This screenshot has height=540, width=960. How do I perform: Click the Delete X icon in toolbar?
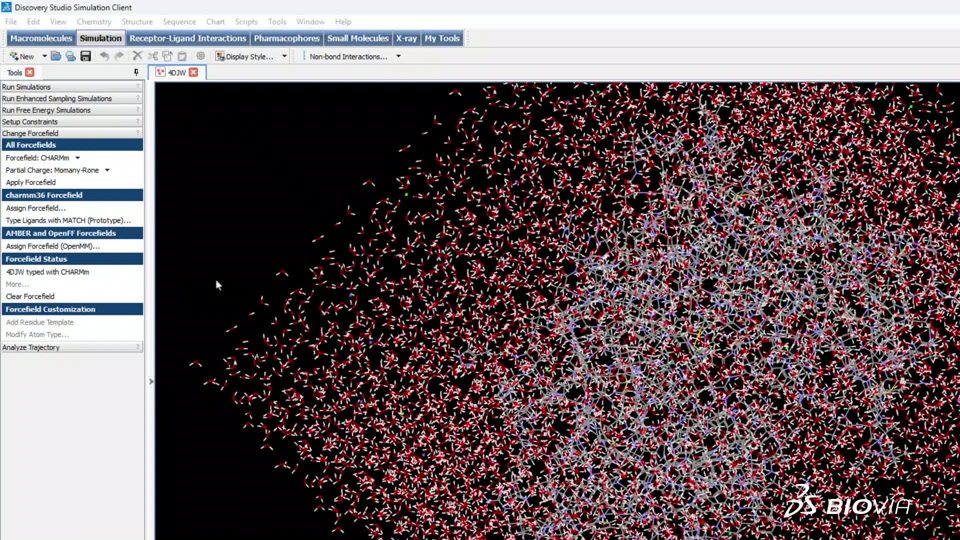tap(138, 56)
